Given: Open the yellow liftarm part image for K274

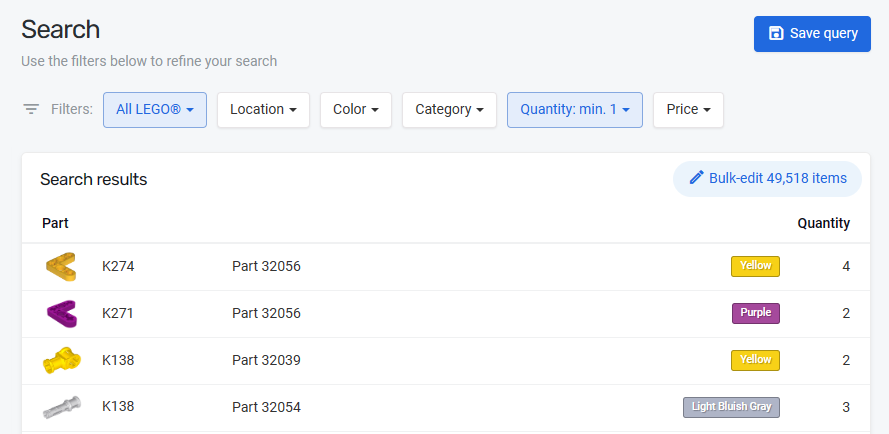Looking at the screenshot, I should 60,267.
